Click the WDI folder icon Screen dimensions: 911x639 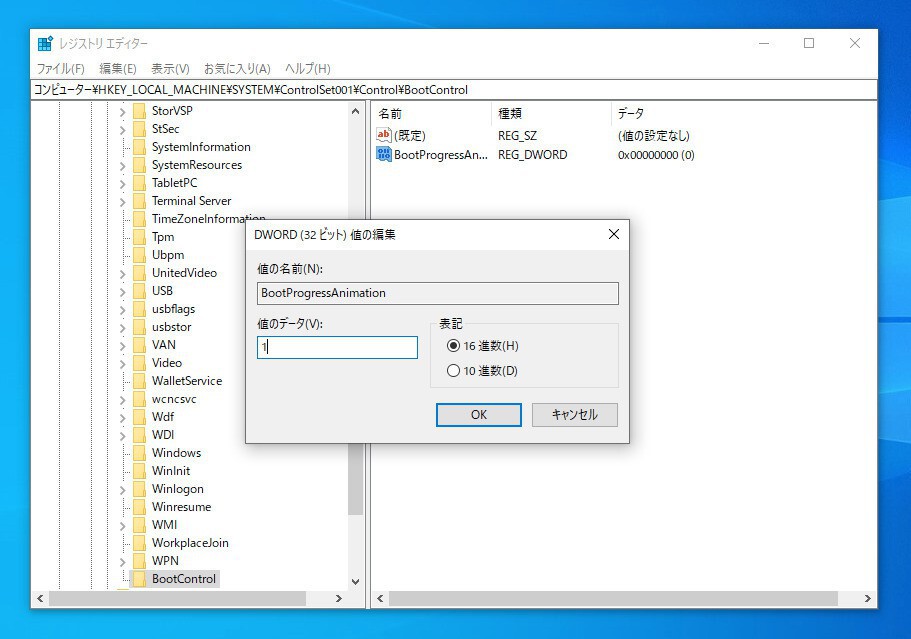(x=139, y=435)
